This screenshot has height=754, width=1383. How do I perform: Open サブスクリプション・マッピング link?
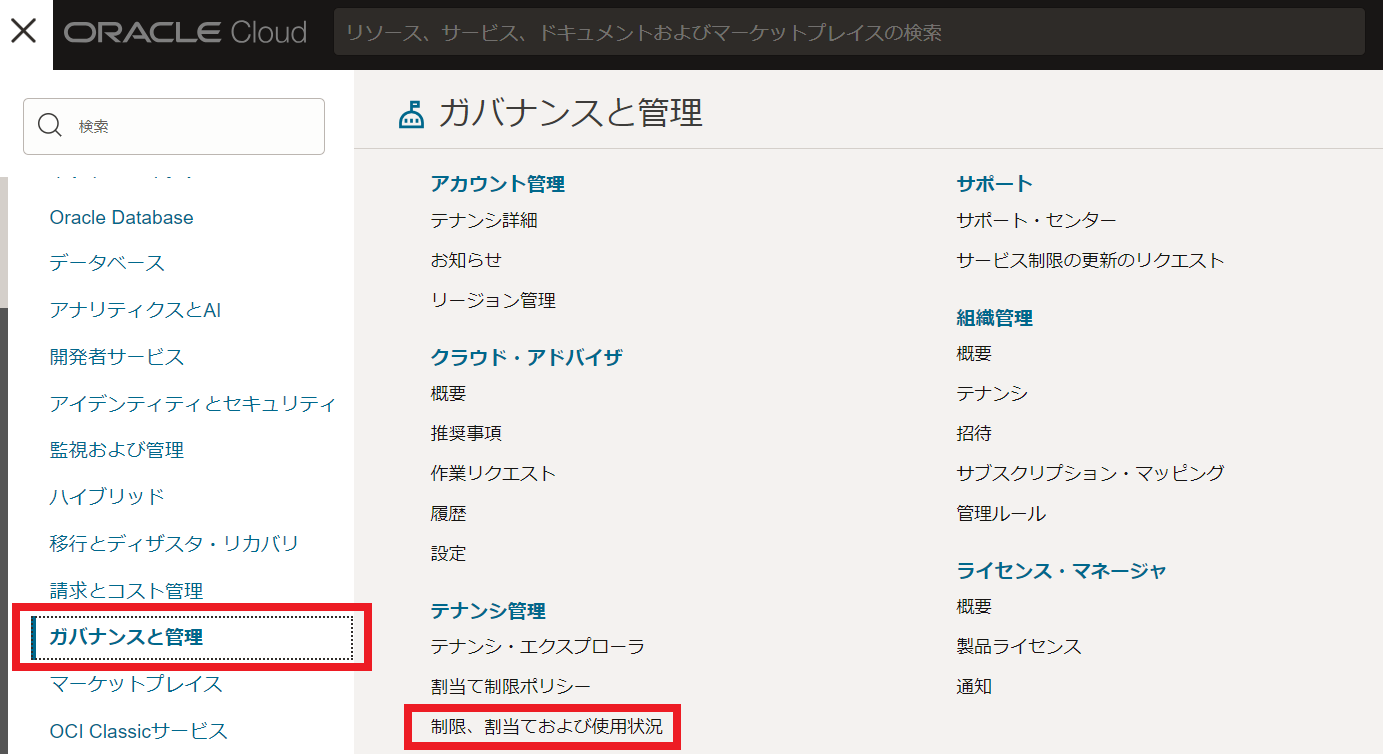pyautogui.click(x=1090, y=473)
